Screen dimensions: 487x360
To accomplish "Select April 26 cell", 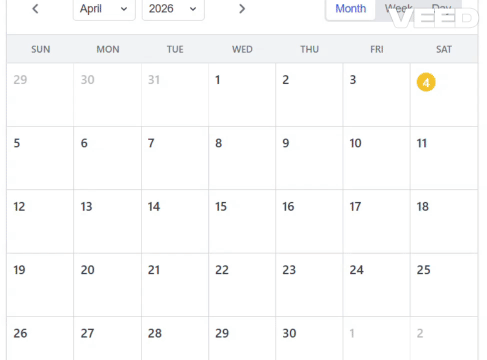I will point(40,338).
